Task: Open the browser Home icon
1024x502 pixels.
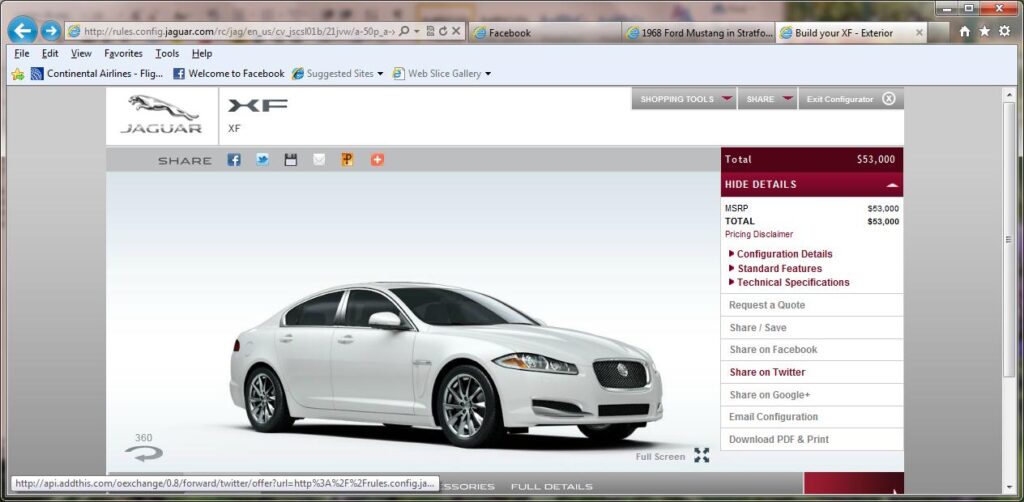Action: pyautogui.click(x=965, y=31)
